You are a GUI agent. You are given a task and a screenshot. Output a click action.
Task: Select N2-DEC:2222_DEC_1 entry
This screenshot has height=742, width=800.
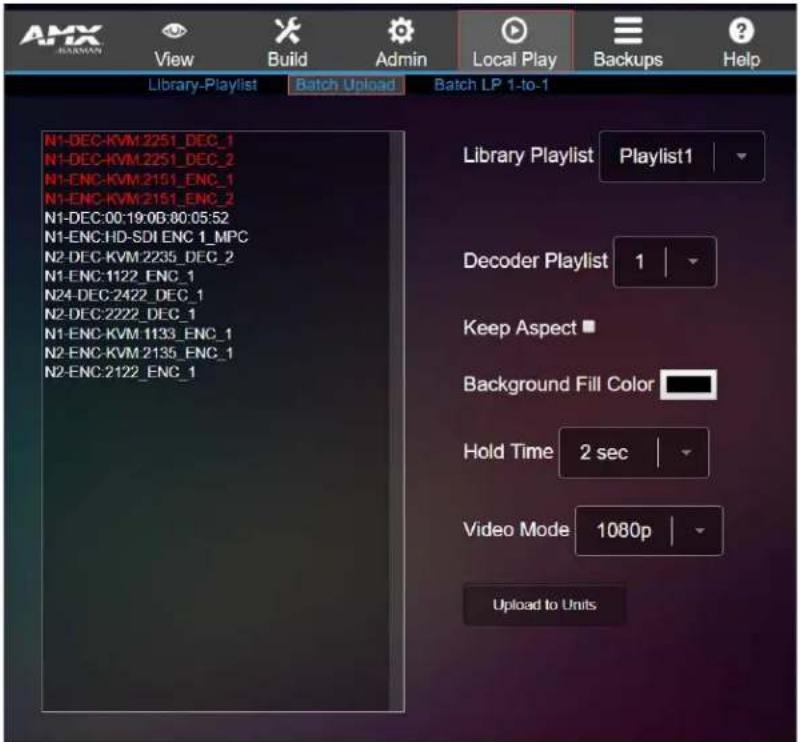(120, 314)
